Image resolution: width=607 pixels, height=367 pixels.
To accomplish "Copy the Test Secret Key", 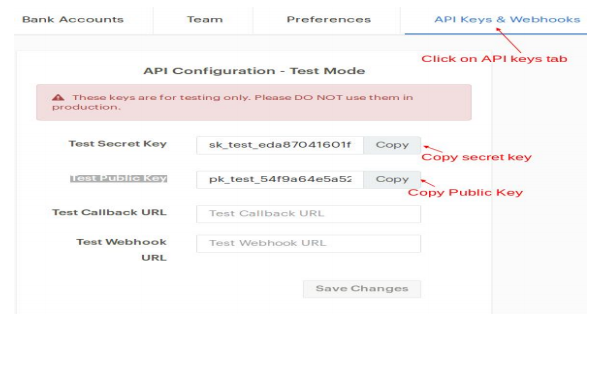I will (x=392, y=145).
